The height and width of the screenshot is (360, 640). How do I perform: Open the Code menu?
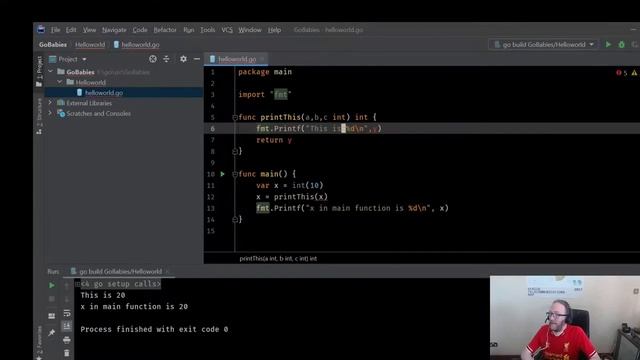[140, 30]
